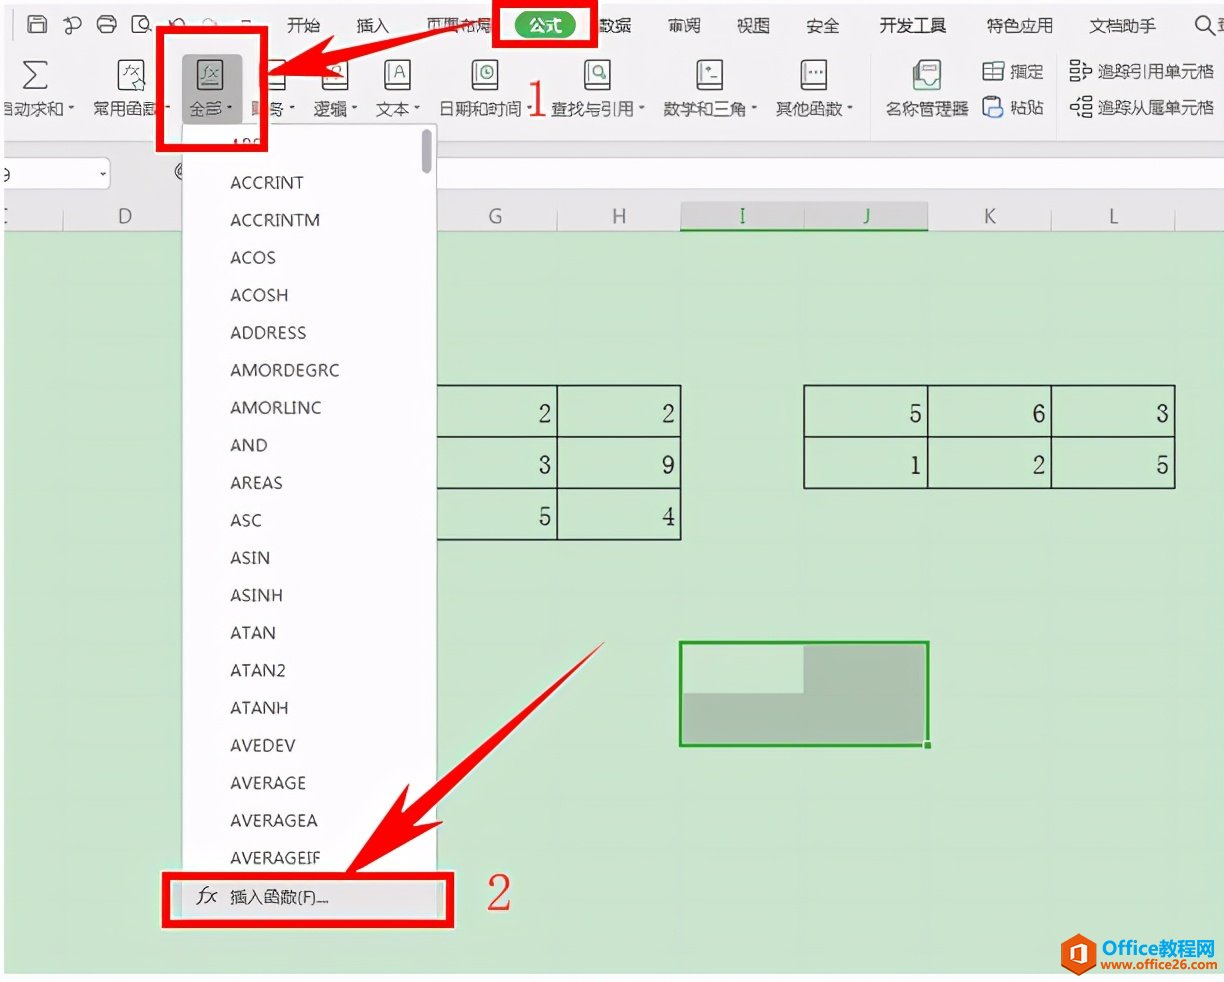This screenshot has width=1224, height=982.
Task: Click Insert Function (插入函数) menu entry
Action: [x=308, y=897]
